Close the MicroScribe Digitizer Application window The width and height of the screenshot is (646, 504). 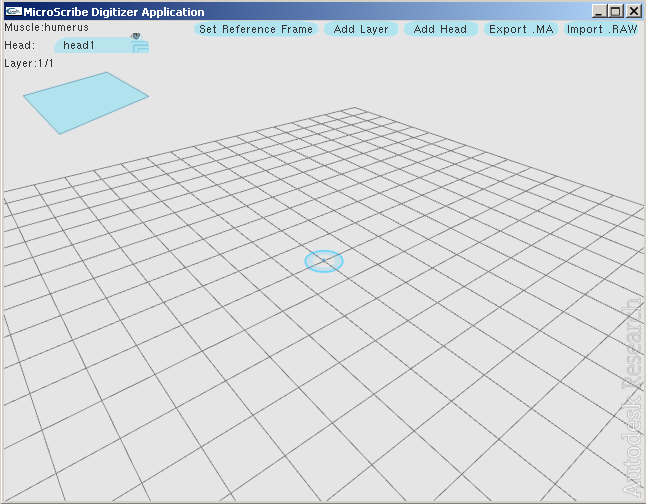pos(634,12)
